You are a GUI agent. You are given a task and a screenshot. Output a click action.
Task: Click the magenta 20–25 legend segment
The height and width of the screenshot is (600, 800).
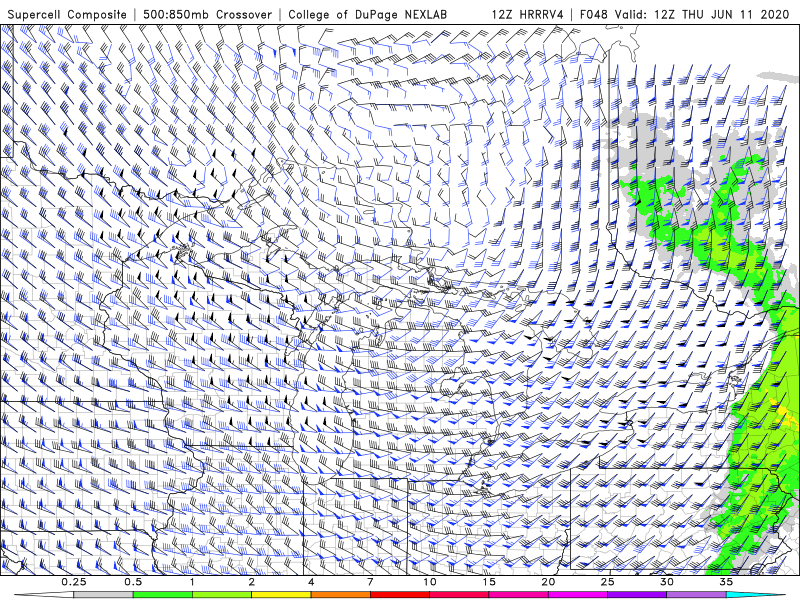(x=578, y=595)
